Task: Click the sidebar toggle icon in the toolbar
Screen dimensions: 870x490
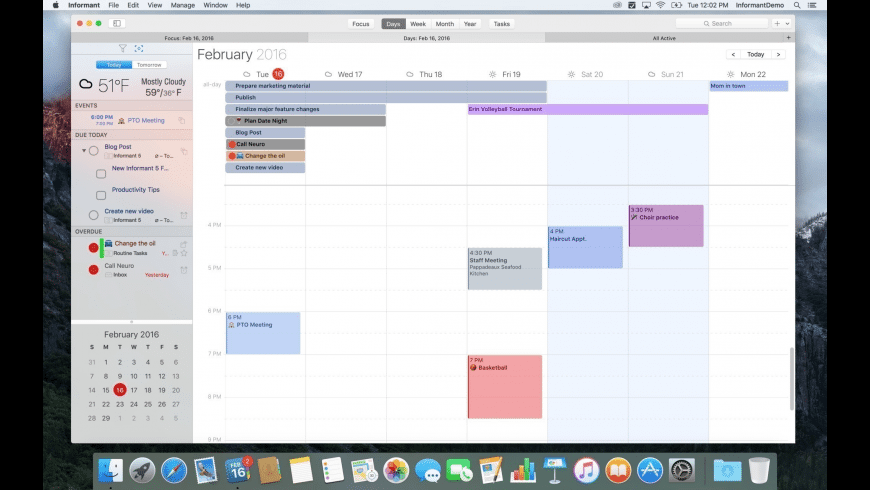Action: 117,23
